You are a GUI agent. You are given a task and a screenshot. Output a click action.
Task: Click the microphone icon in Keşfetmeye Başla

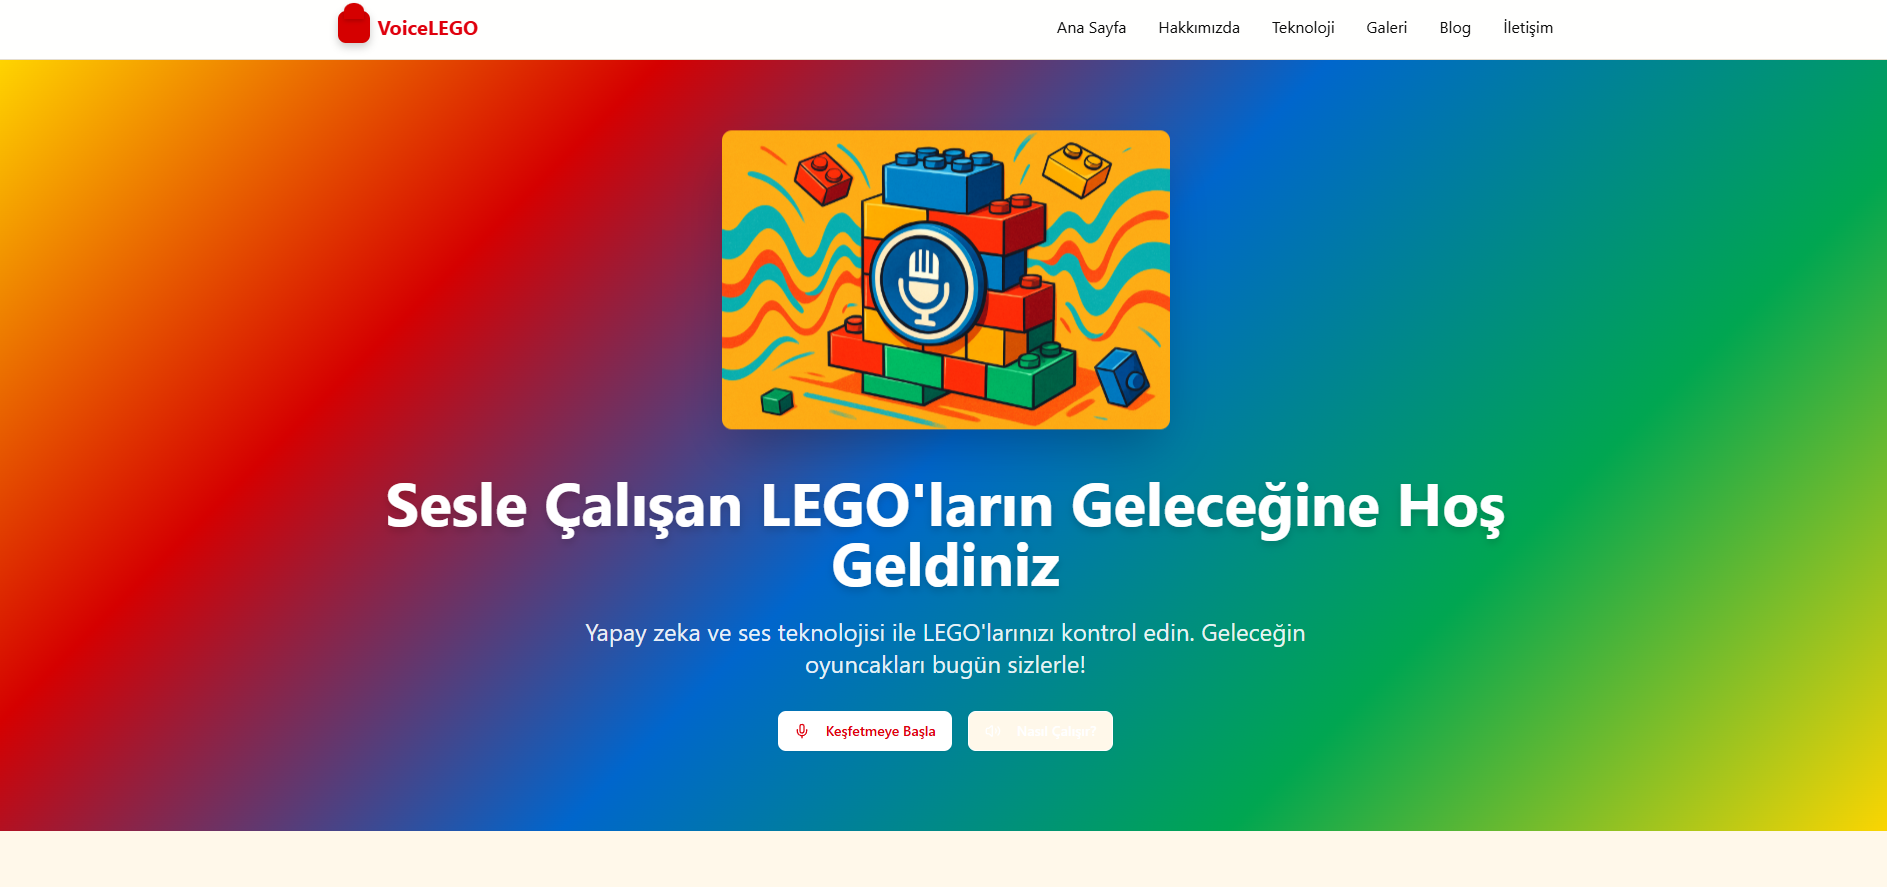pos(802,731)
